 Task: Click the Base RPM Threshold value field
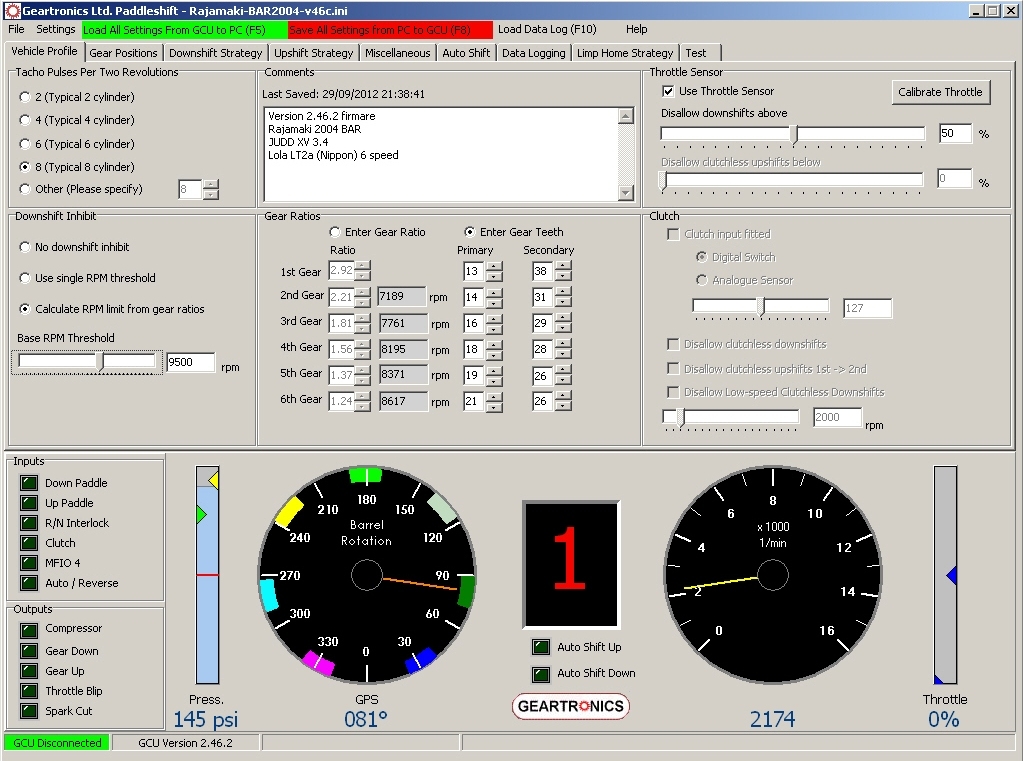[x=190, y=363]
